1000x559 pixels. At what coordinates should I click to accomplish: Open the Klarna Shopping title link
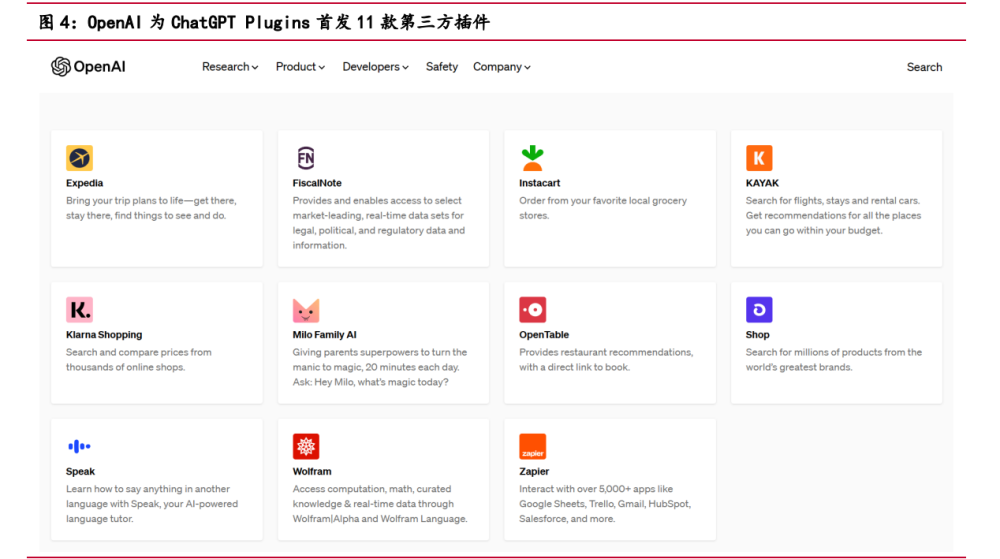pyautogui.click(x=104, y=335)
